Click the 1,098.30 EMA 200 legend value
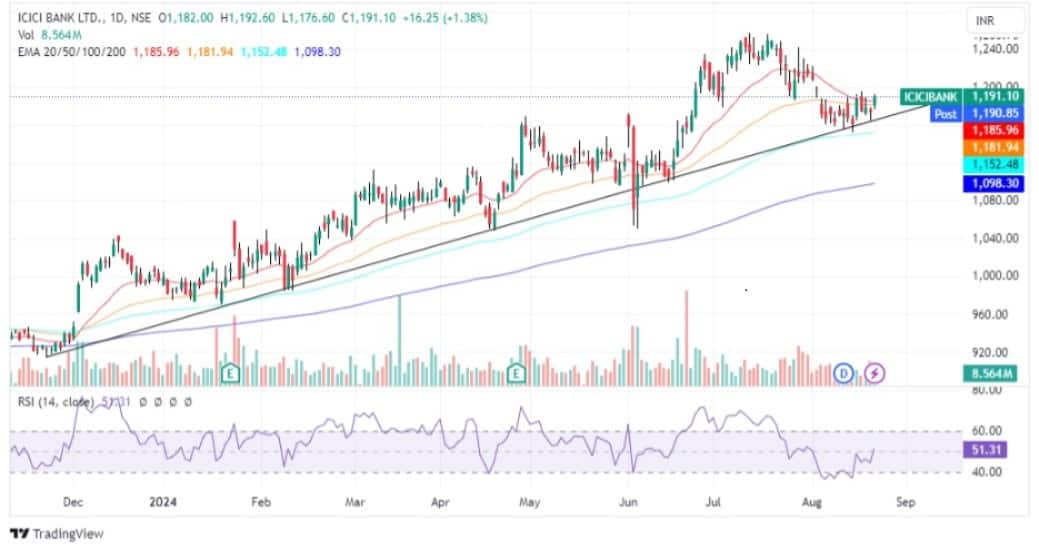 [x=317, y=52]
